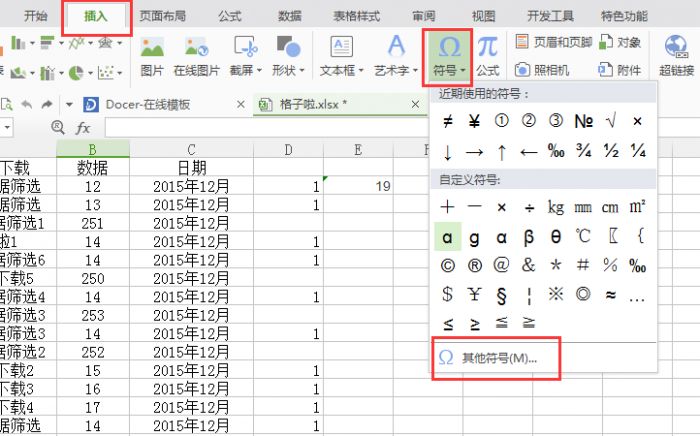
Task: Click the 符号 Omega symbol button
Action: pos(449,57)
